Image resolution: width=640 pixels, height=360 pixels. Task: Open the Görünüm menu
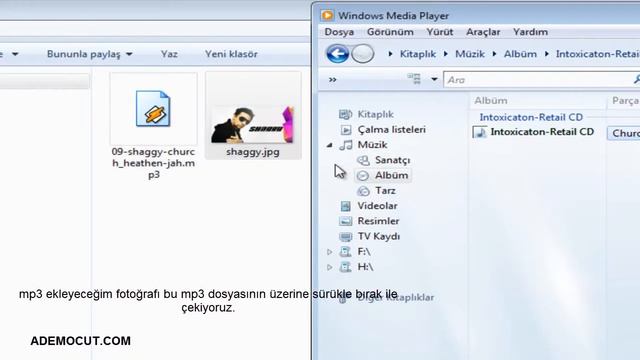390,32
